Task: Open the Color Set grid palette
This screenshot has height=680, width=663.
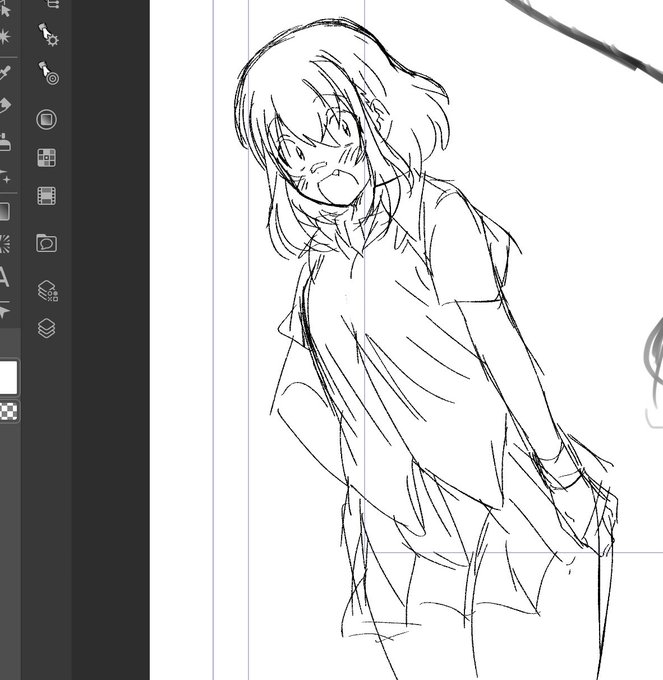Action: (46, 157)
